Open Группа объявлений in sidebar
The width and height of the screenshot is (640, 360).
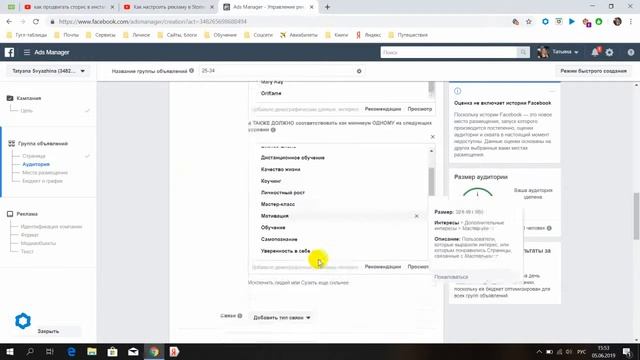pyautogui.click(x=43, y=144)
